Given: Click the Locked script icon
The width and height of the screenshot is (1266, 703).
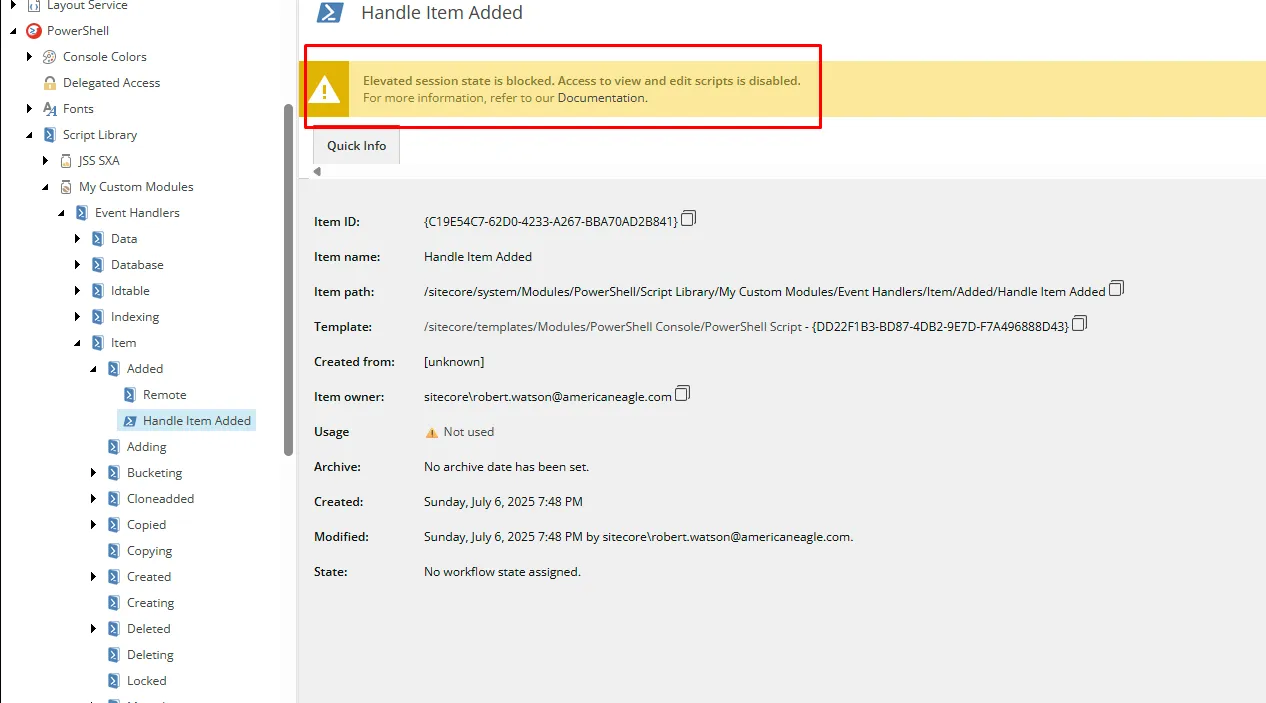Looking at the screenshot, I should tap(114, 681).
